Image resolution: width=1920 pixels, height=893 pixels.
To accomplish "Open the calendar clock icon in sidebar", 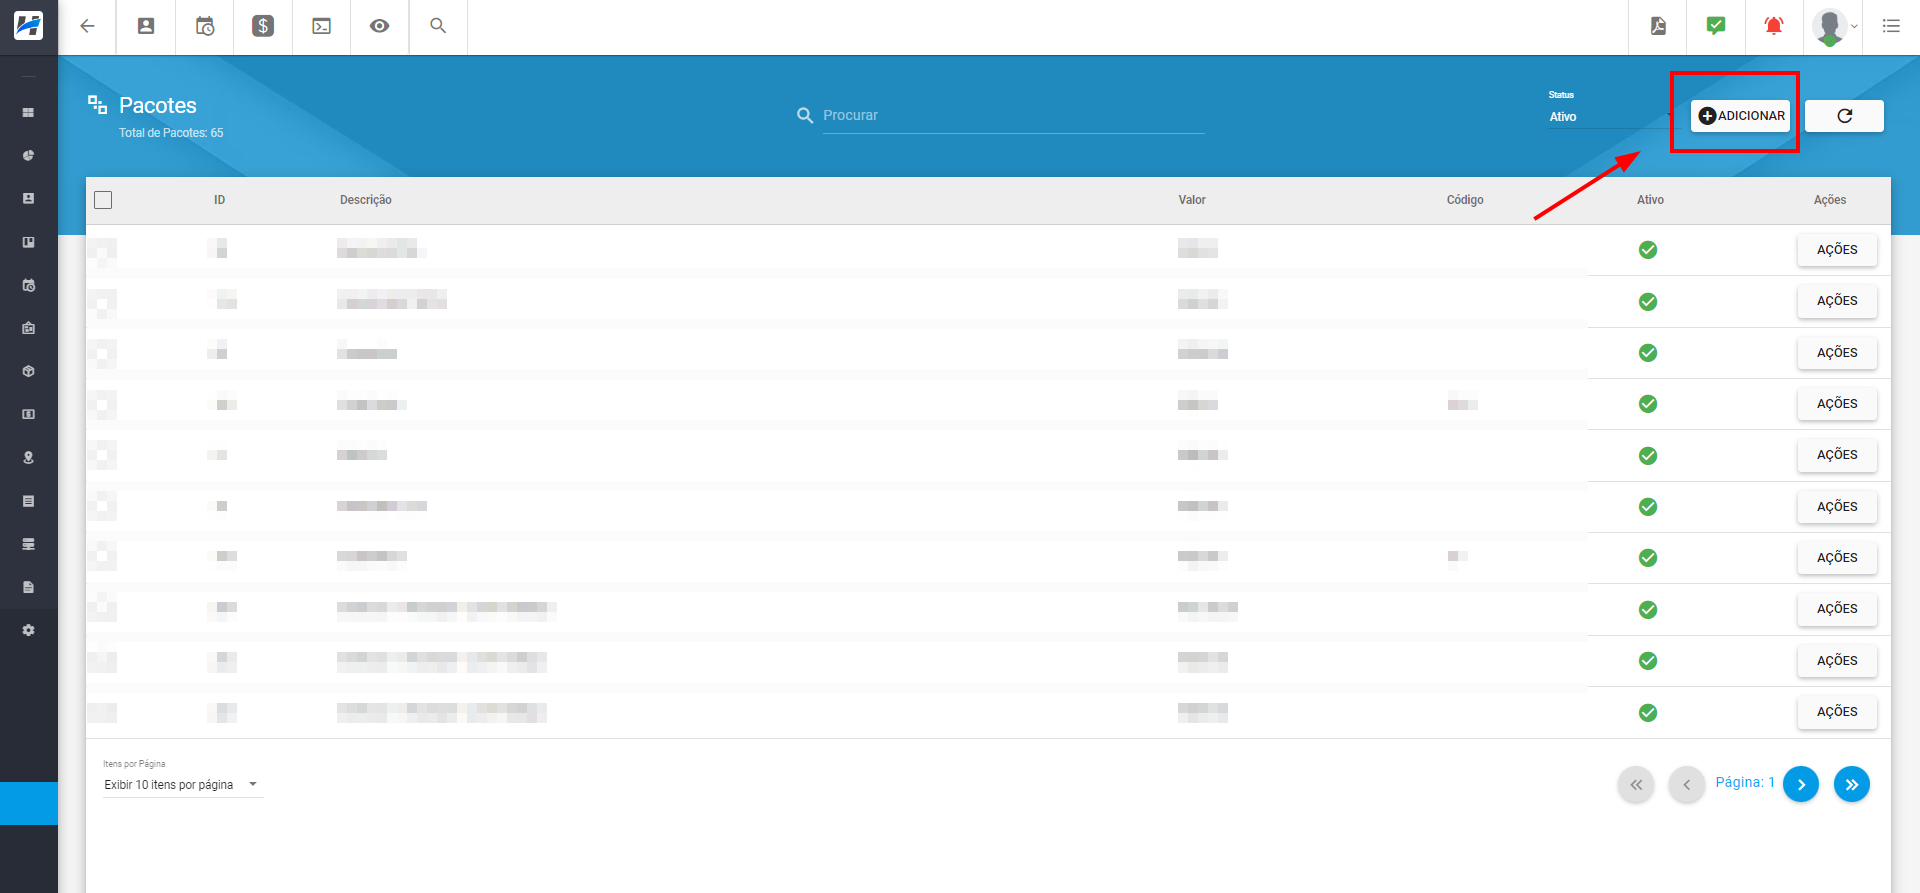I will 28,285.
